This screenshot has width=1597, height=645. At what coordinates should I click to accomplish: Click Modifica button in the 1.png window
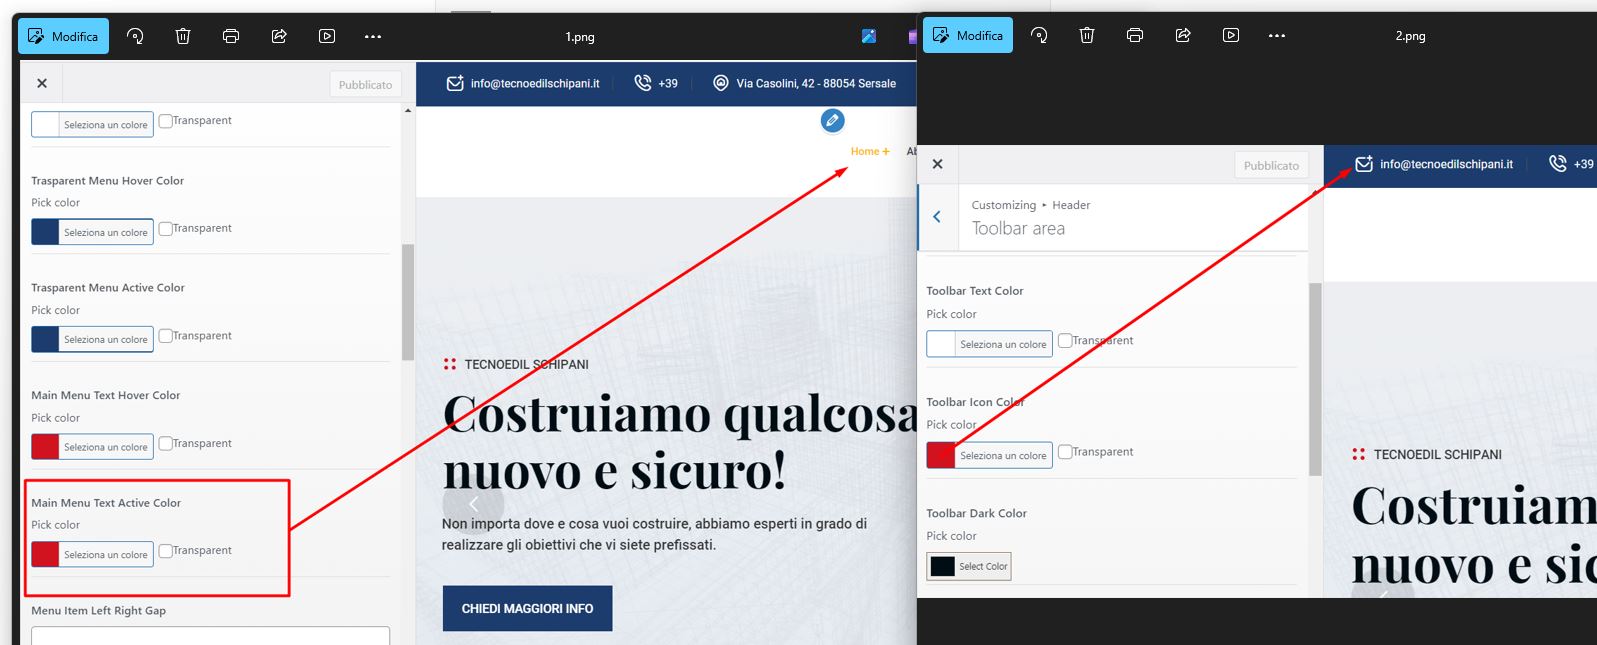tap(63, 36)
